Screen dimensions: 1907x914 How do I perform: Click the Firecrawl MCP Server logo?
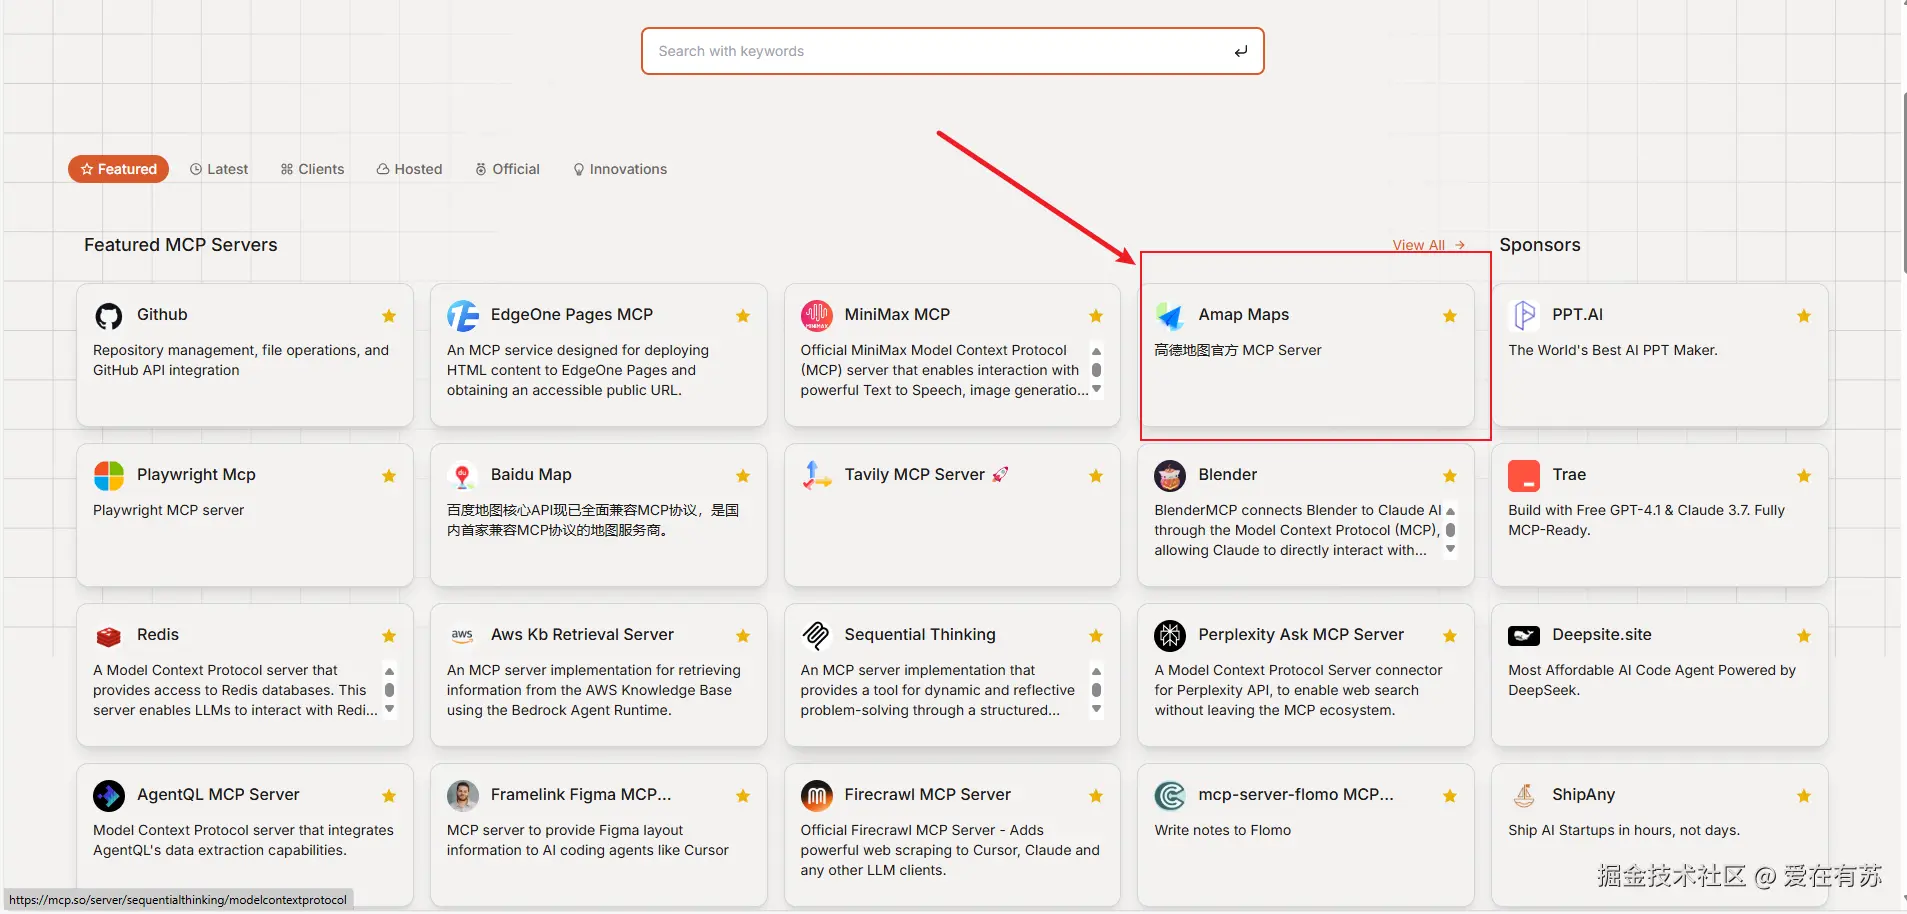click(x=817, y=796)
